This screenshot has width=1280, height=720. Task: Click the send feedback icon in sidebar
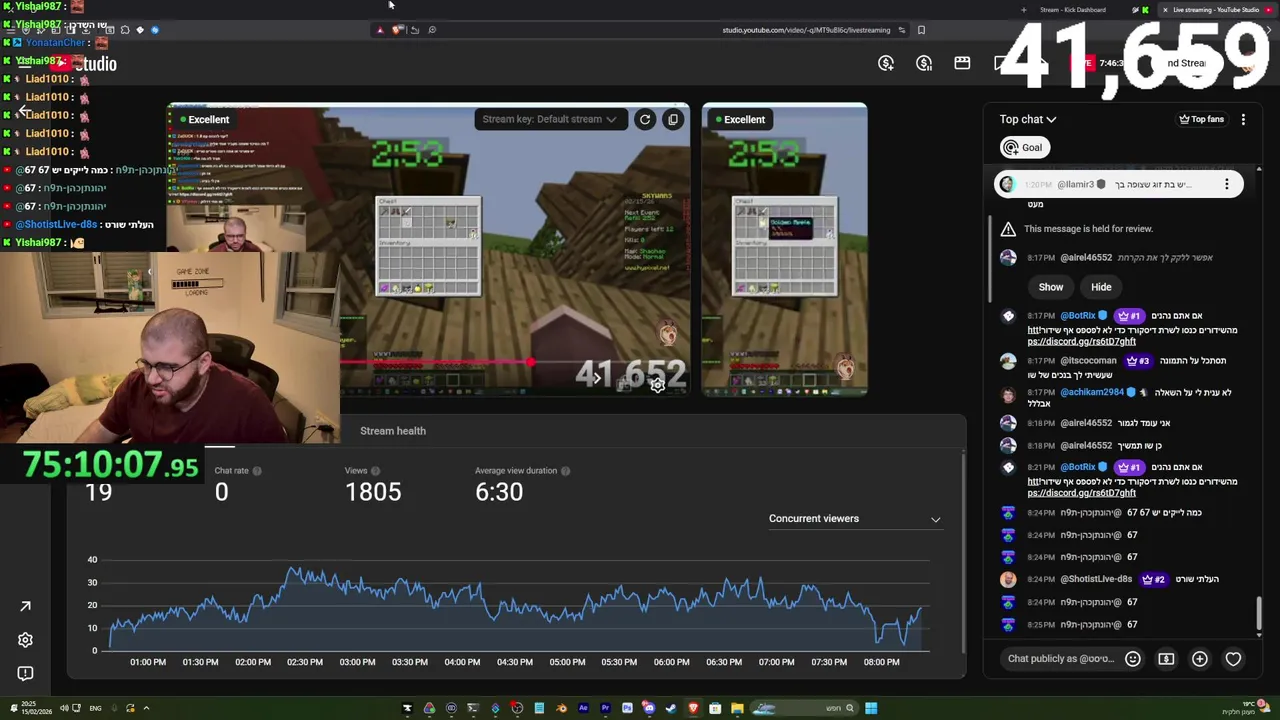tap(25, 673)
